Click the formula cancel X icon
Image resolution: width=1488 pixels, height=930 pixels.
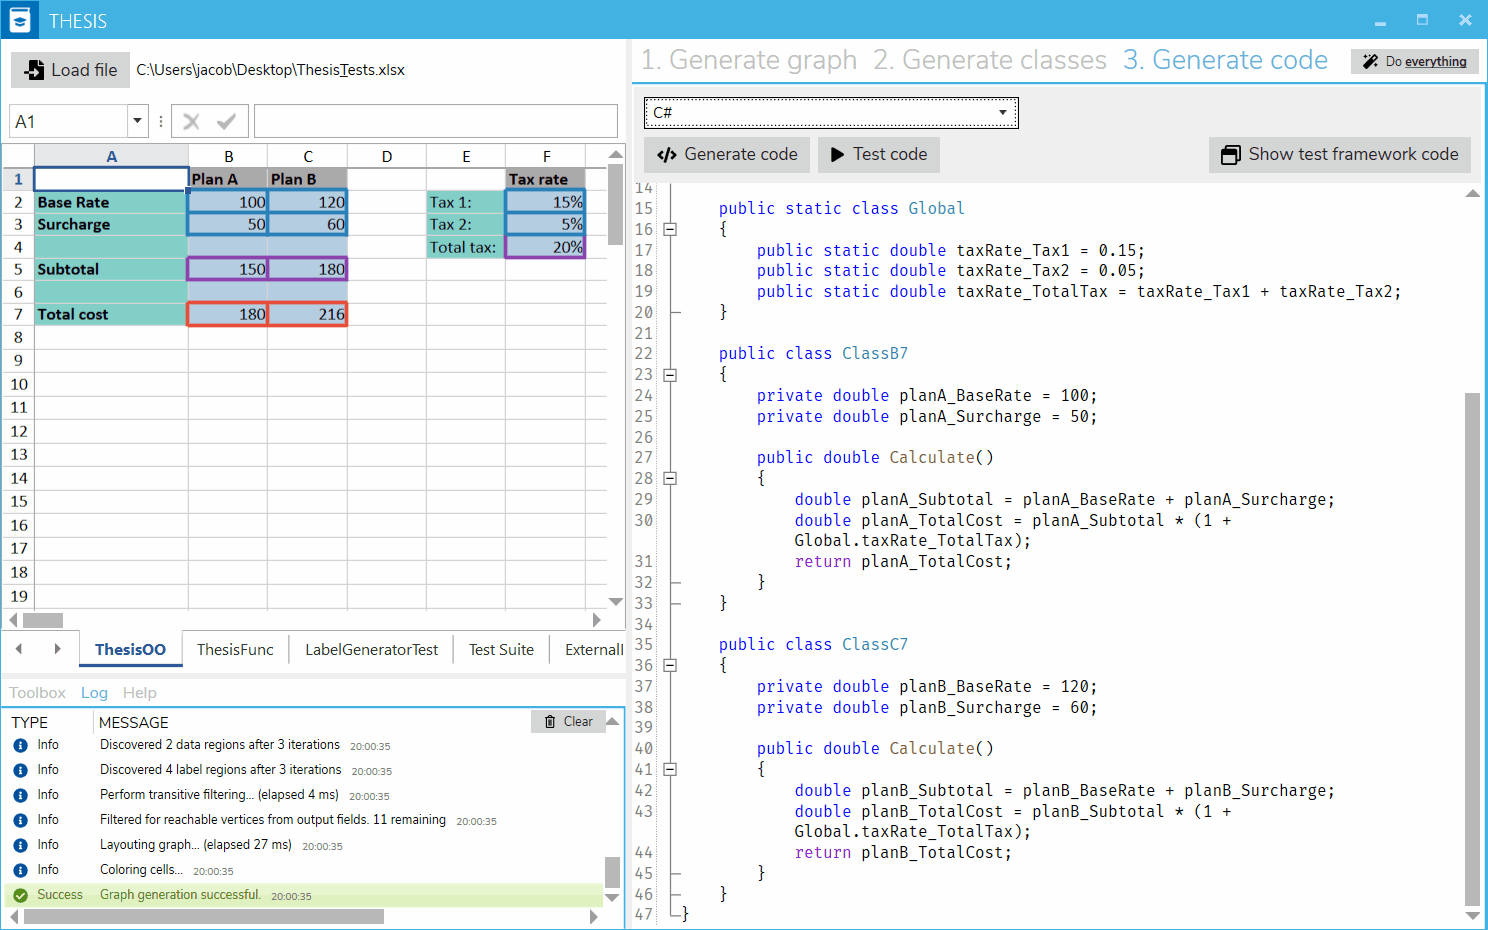coord(191,122)
